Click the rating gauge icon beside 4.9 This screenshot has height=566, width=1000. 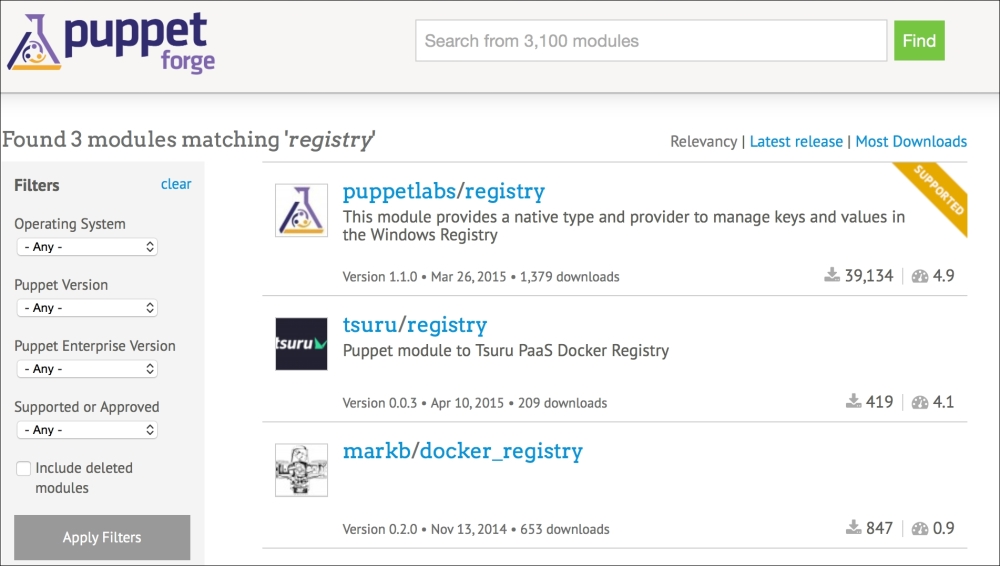(x=920, y=276)
